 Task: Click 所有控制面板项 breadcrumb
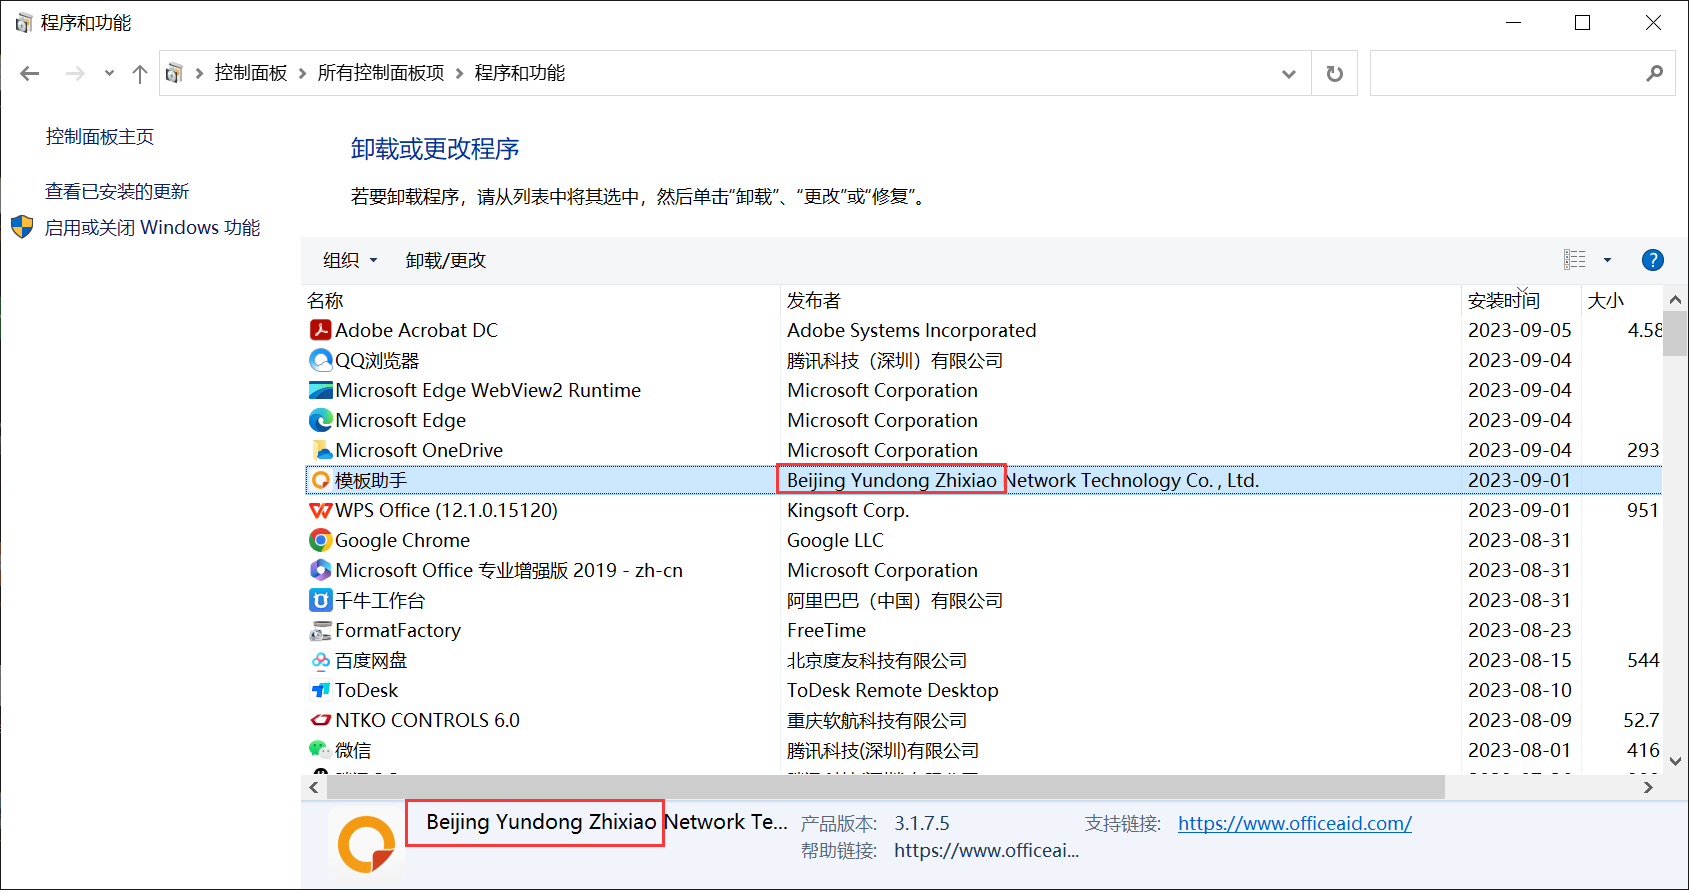(x=381, y=73)
